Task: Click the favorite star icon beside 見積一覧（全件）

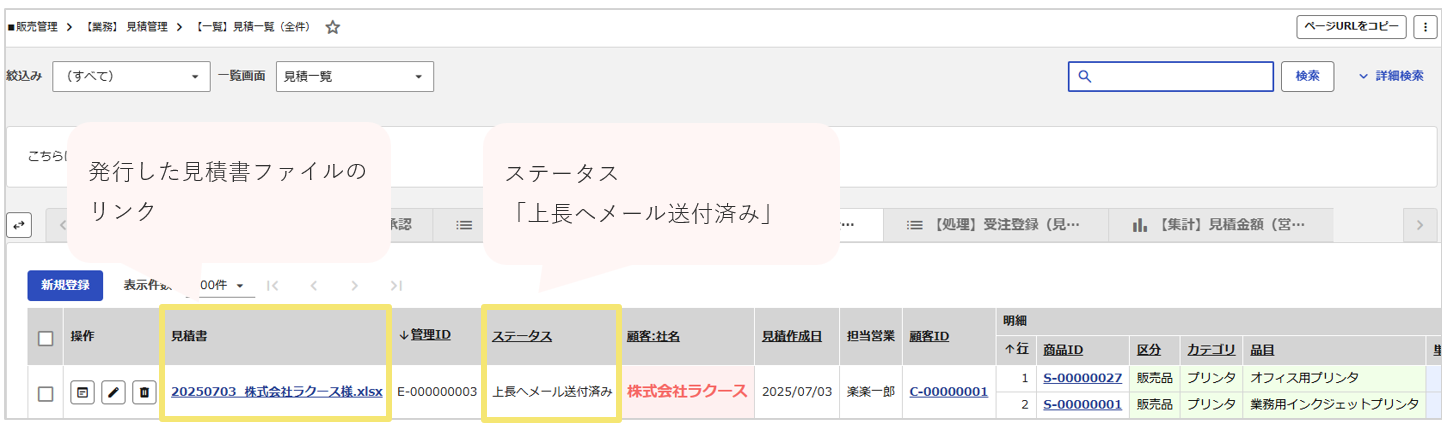Action: click(x=333, y=28)
